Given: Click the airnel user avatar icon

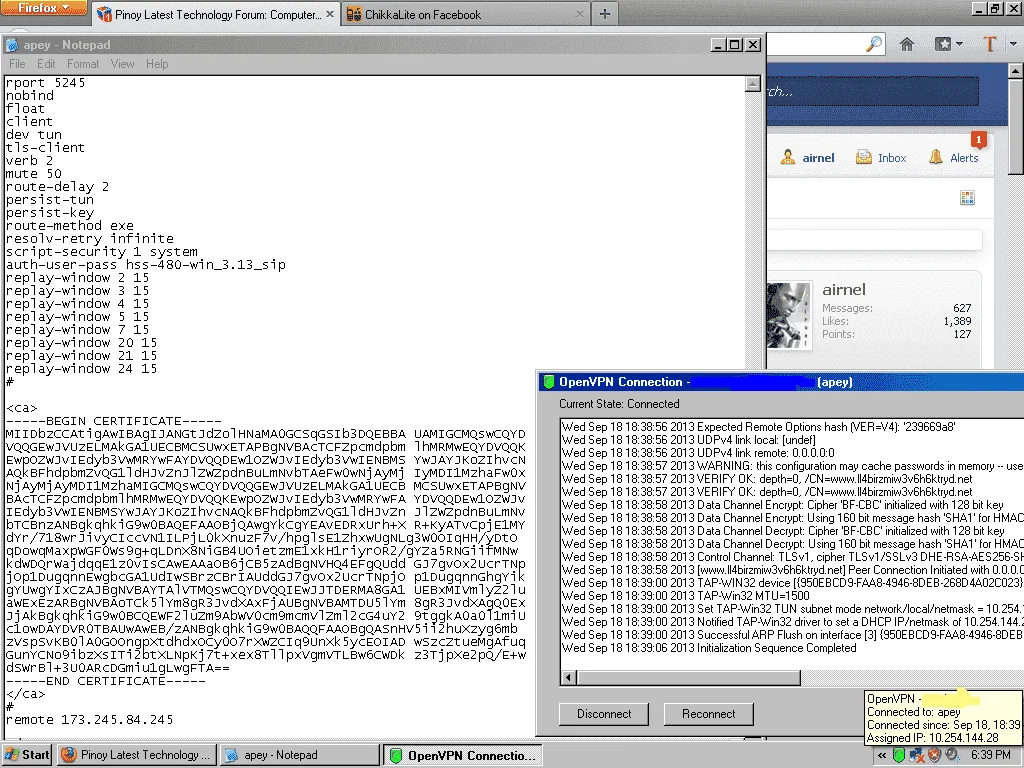Looking at the screenshot, I should coord(788,157).
